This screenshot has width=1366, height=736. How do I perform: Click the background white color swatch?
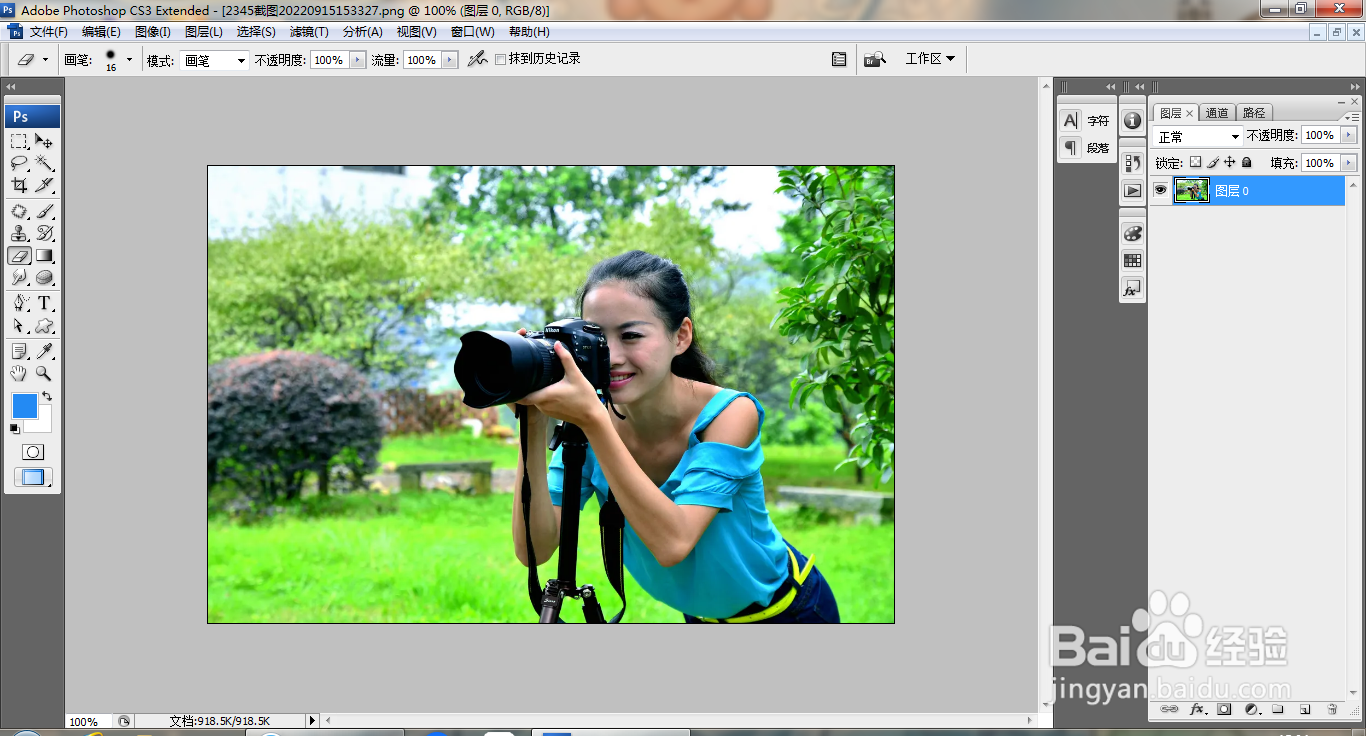tap(44, 424)
